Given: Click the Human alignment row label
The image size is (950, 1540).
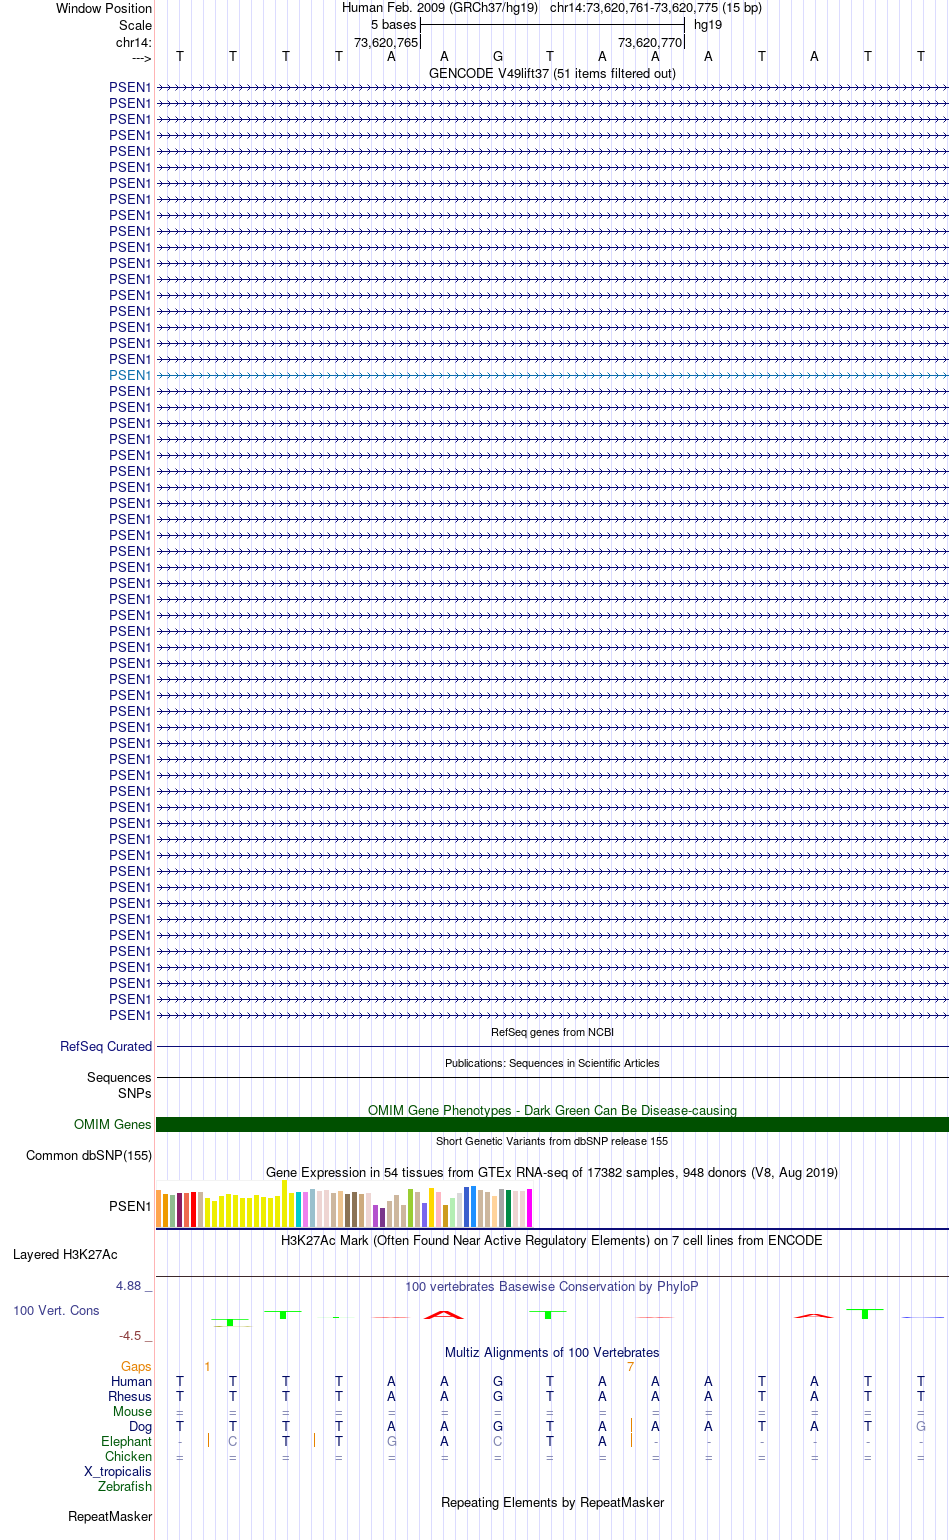Looking at the screenshot, I should click(x=131, y=1382).
